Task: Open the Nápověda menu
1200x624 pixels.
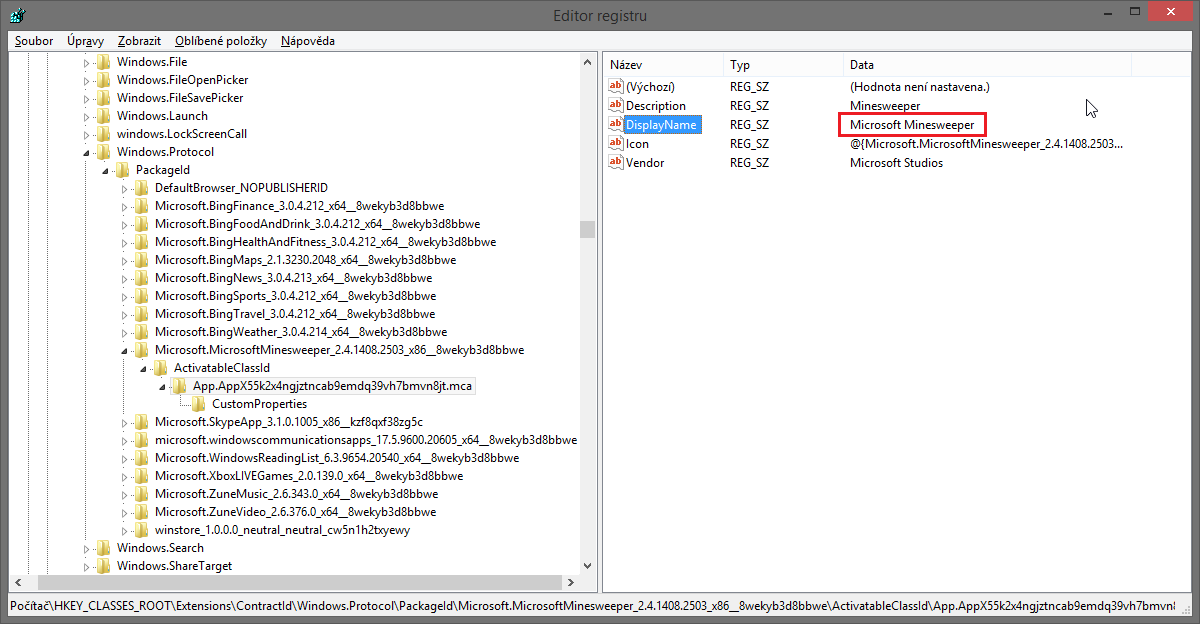Action: coord(308,41)
